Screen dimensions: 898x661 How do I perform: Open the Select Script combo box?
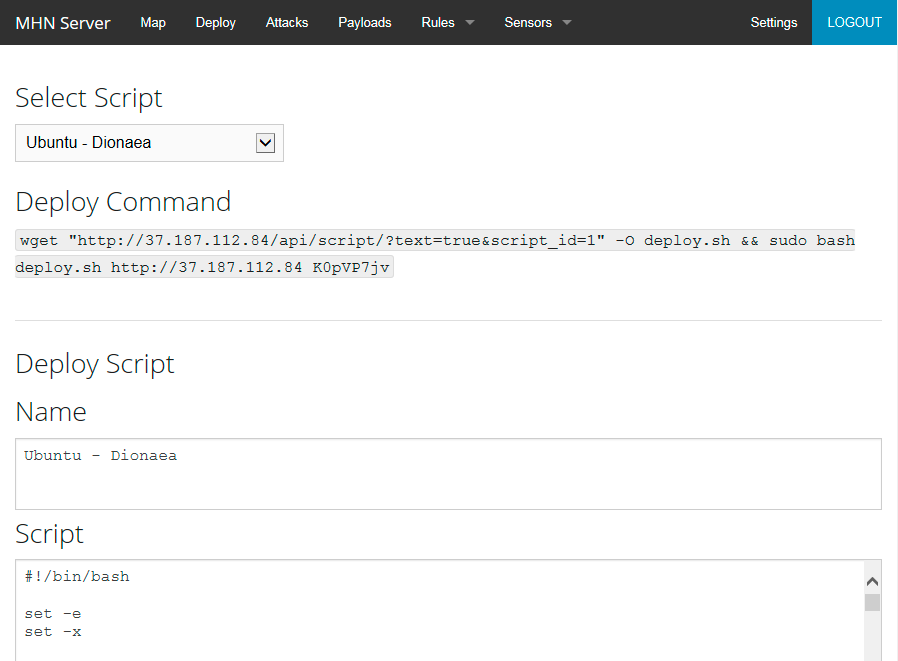[149, 143]
